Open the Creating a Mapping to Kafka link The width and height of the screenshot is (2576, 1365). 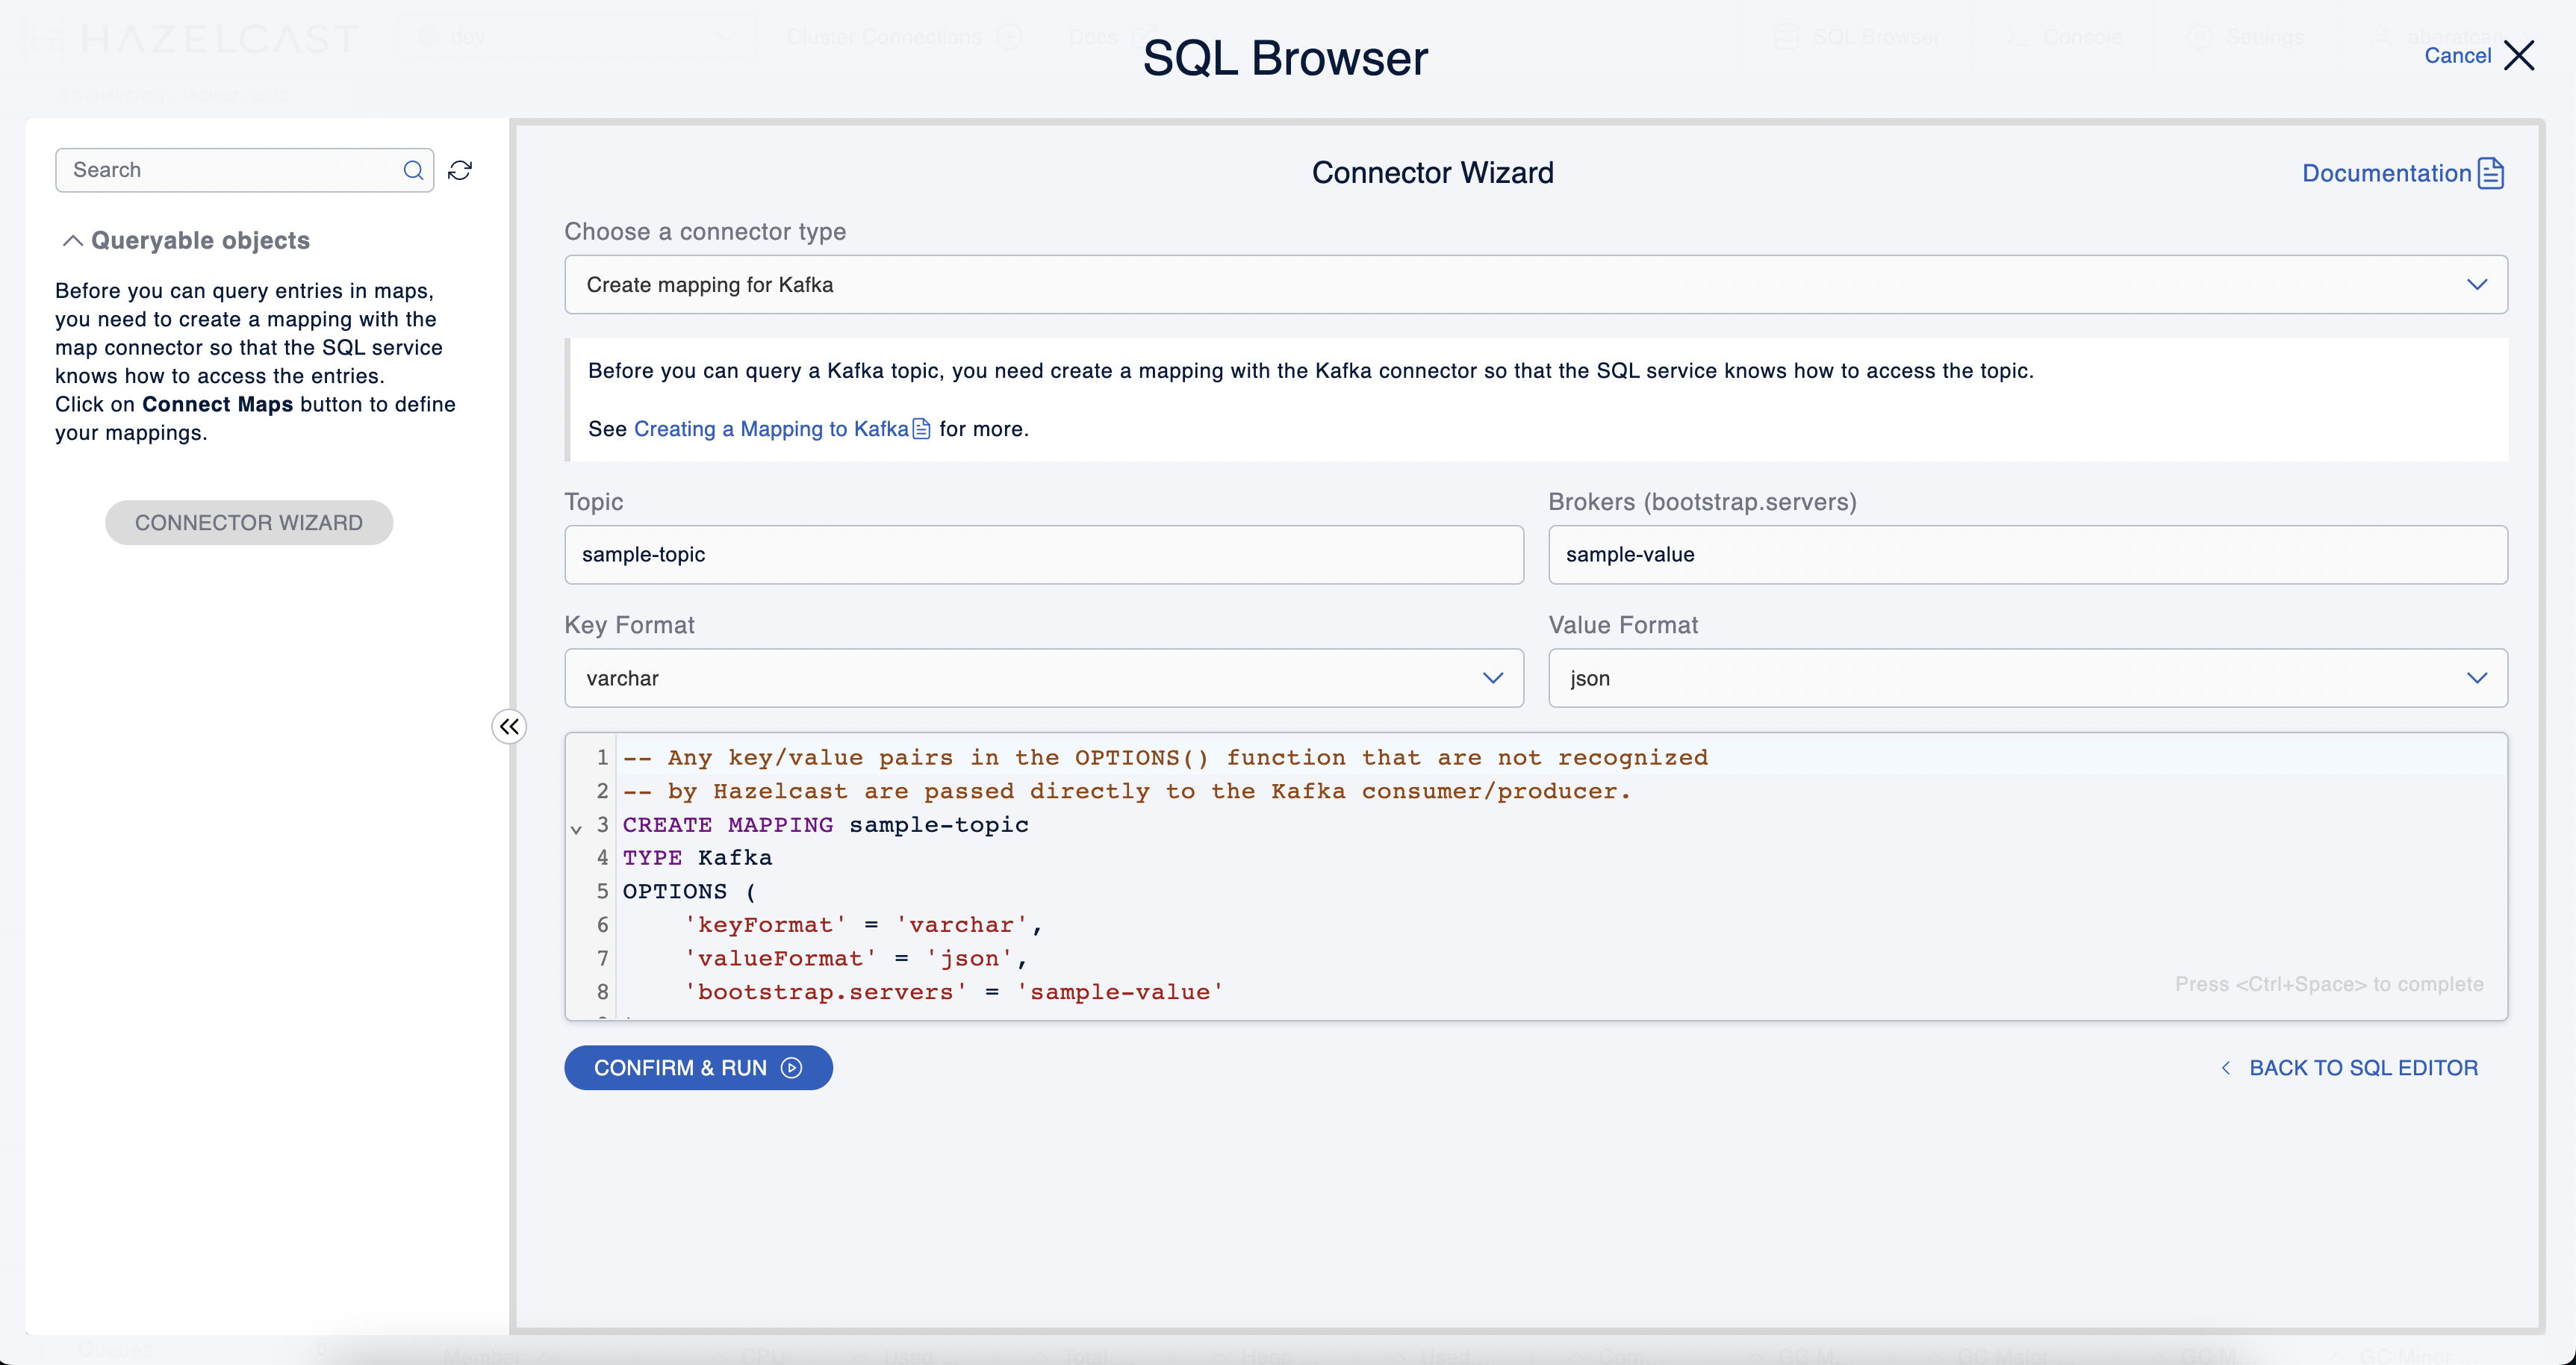click(771, 428)
